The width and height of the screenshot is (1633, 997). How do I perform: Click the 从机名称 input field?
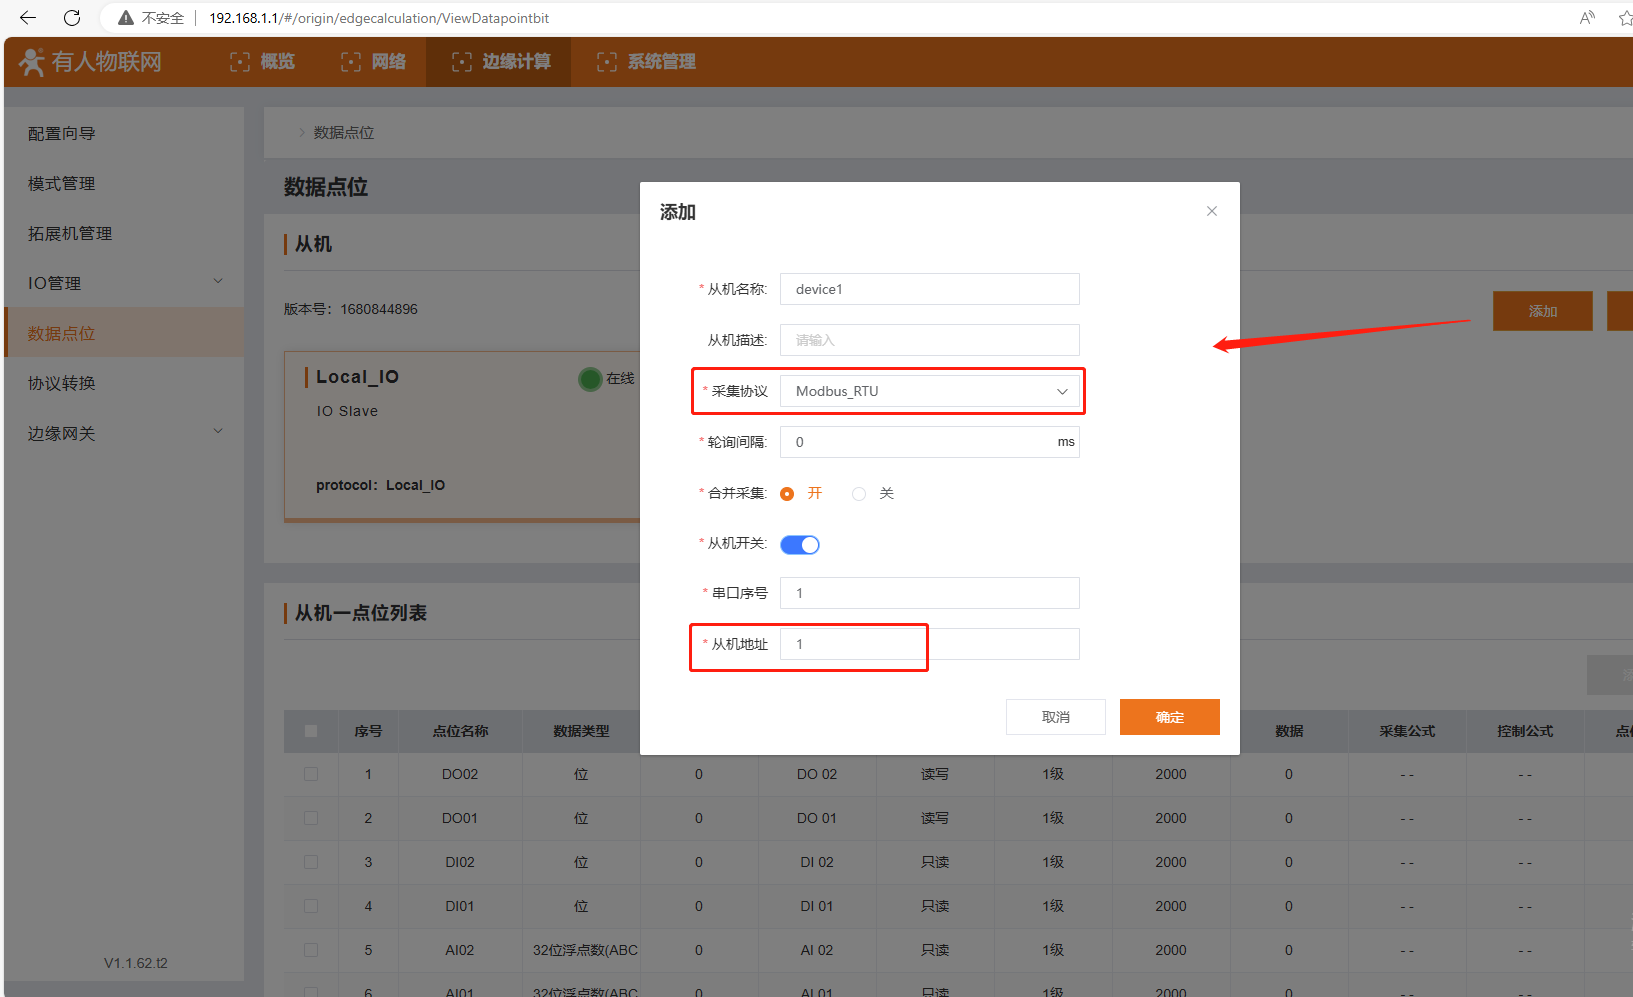[x=930, y=289]
